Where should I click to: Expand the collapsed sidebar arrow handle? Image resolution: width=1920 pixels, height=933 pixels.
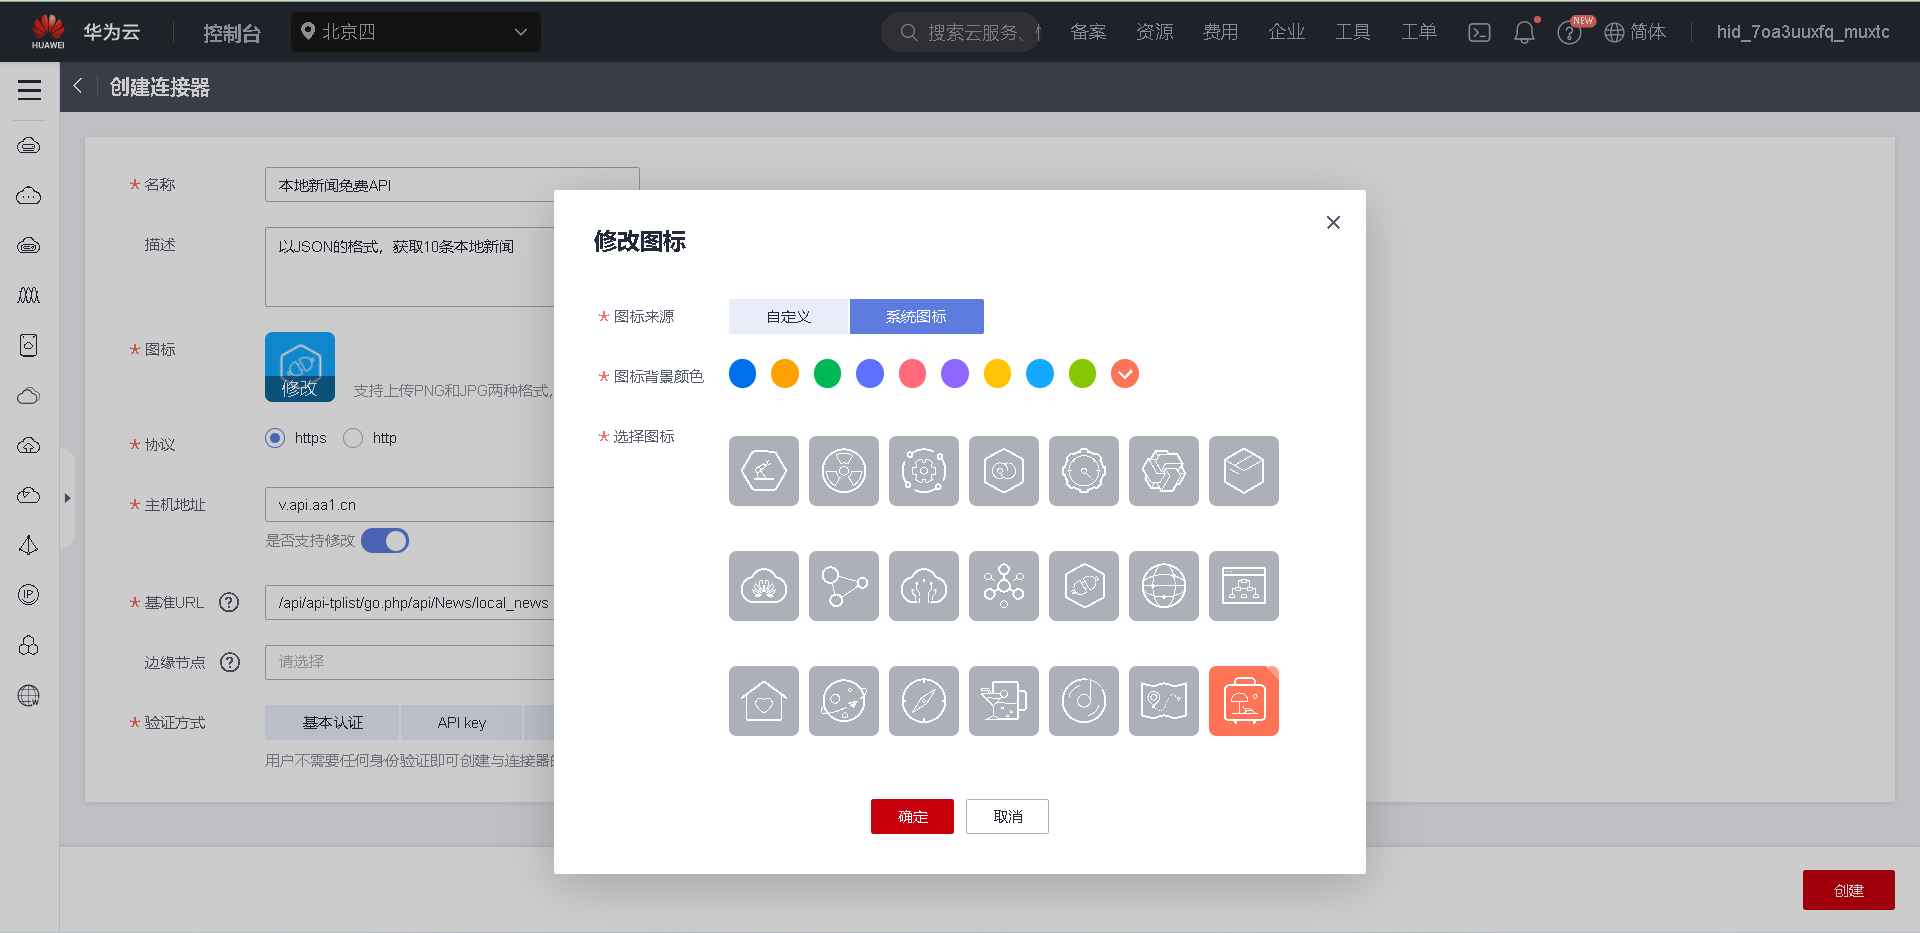point(67,498)
